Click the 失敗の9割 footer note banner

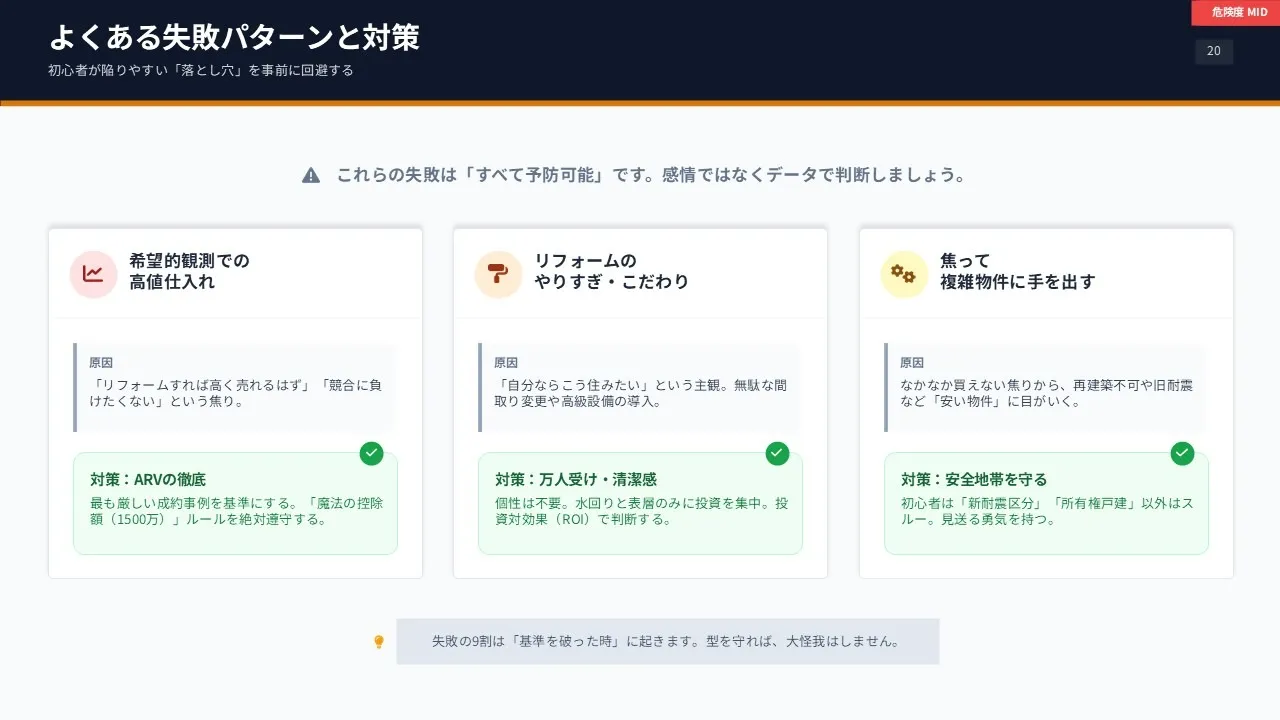pos(667,641)
